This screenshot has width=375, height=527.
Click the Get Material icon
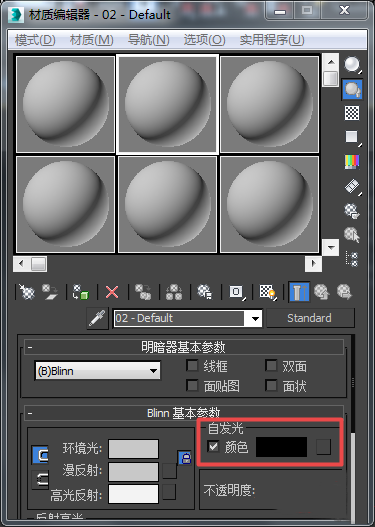tap(27, 292)
